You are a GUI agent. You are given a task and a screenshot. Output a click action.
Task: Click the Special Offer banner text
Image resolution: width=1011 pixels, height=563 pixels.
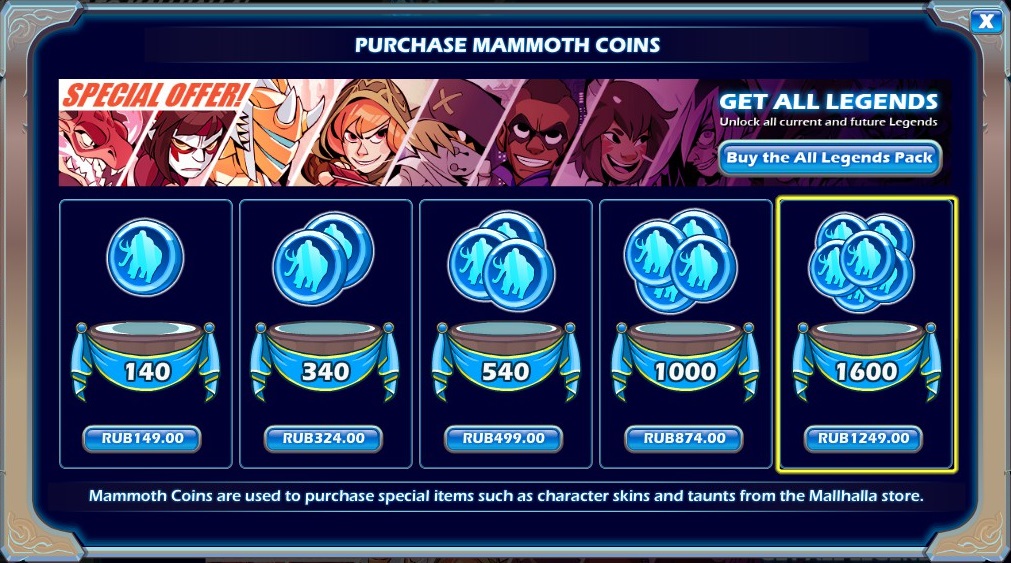point(155,95)
